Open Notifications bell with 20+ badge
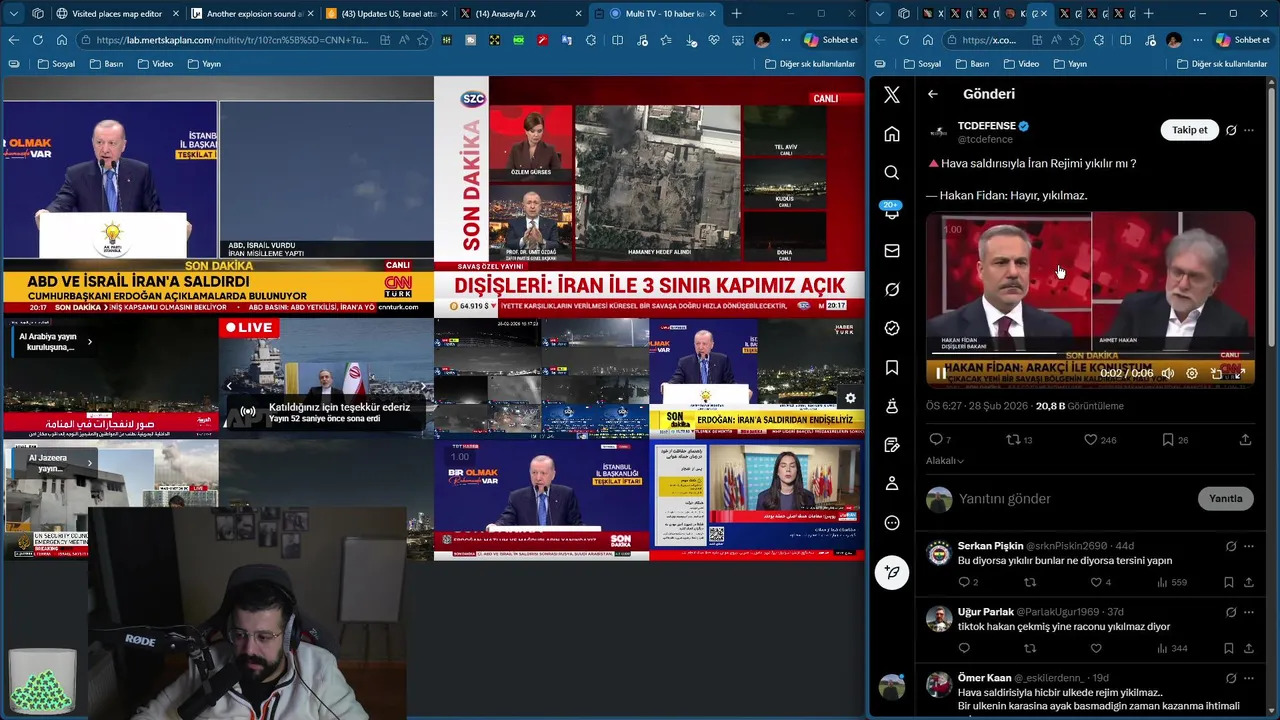The height and width of the screenshot is (720, 1280). tap(892, 212)
